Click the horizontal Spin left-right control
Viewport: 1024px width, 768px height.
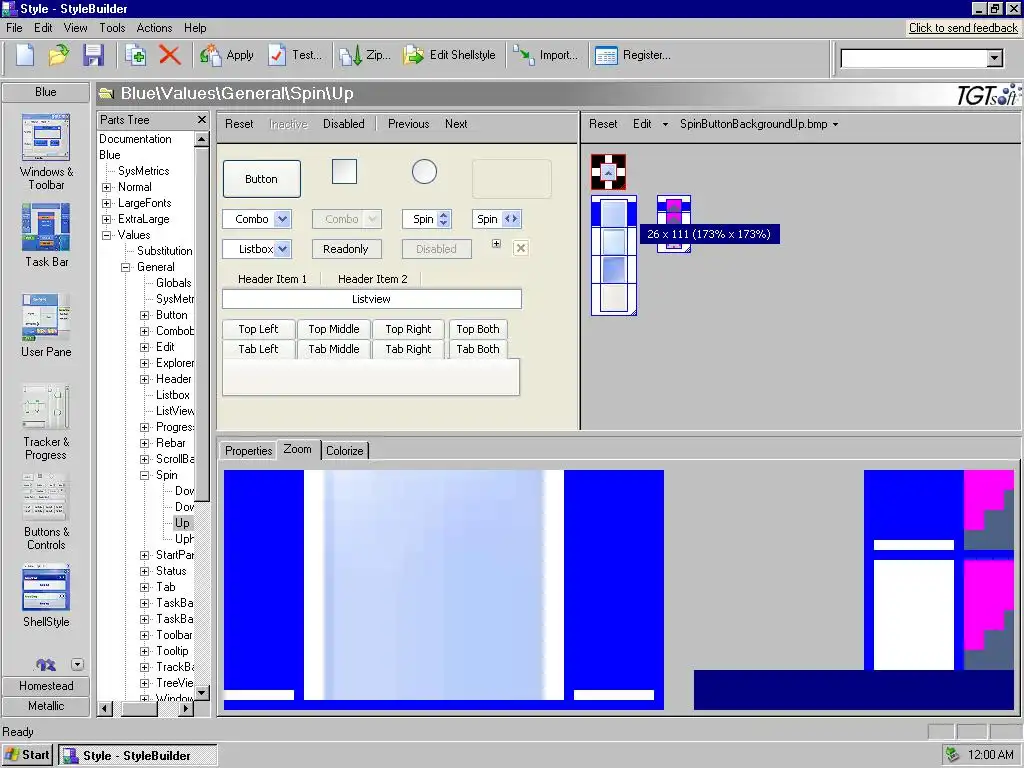(x=511, y=219)
